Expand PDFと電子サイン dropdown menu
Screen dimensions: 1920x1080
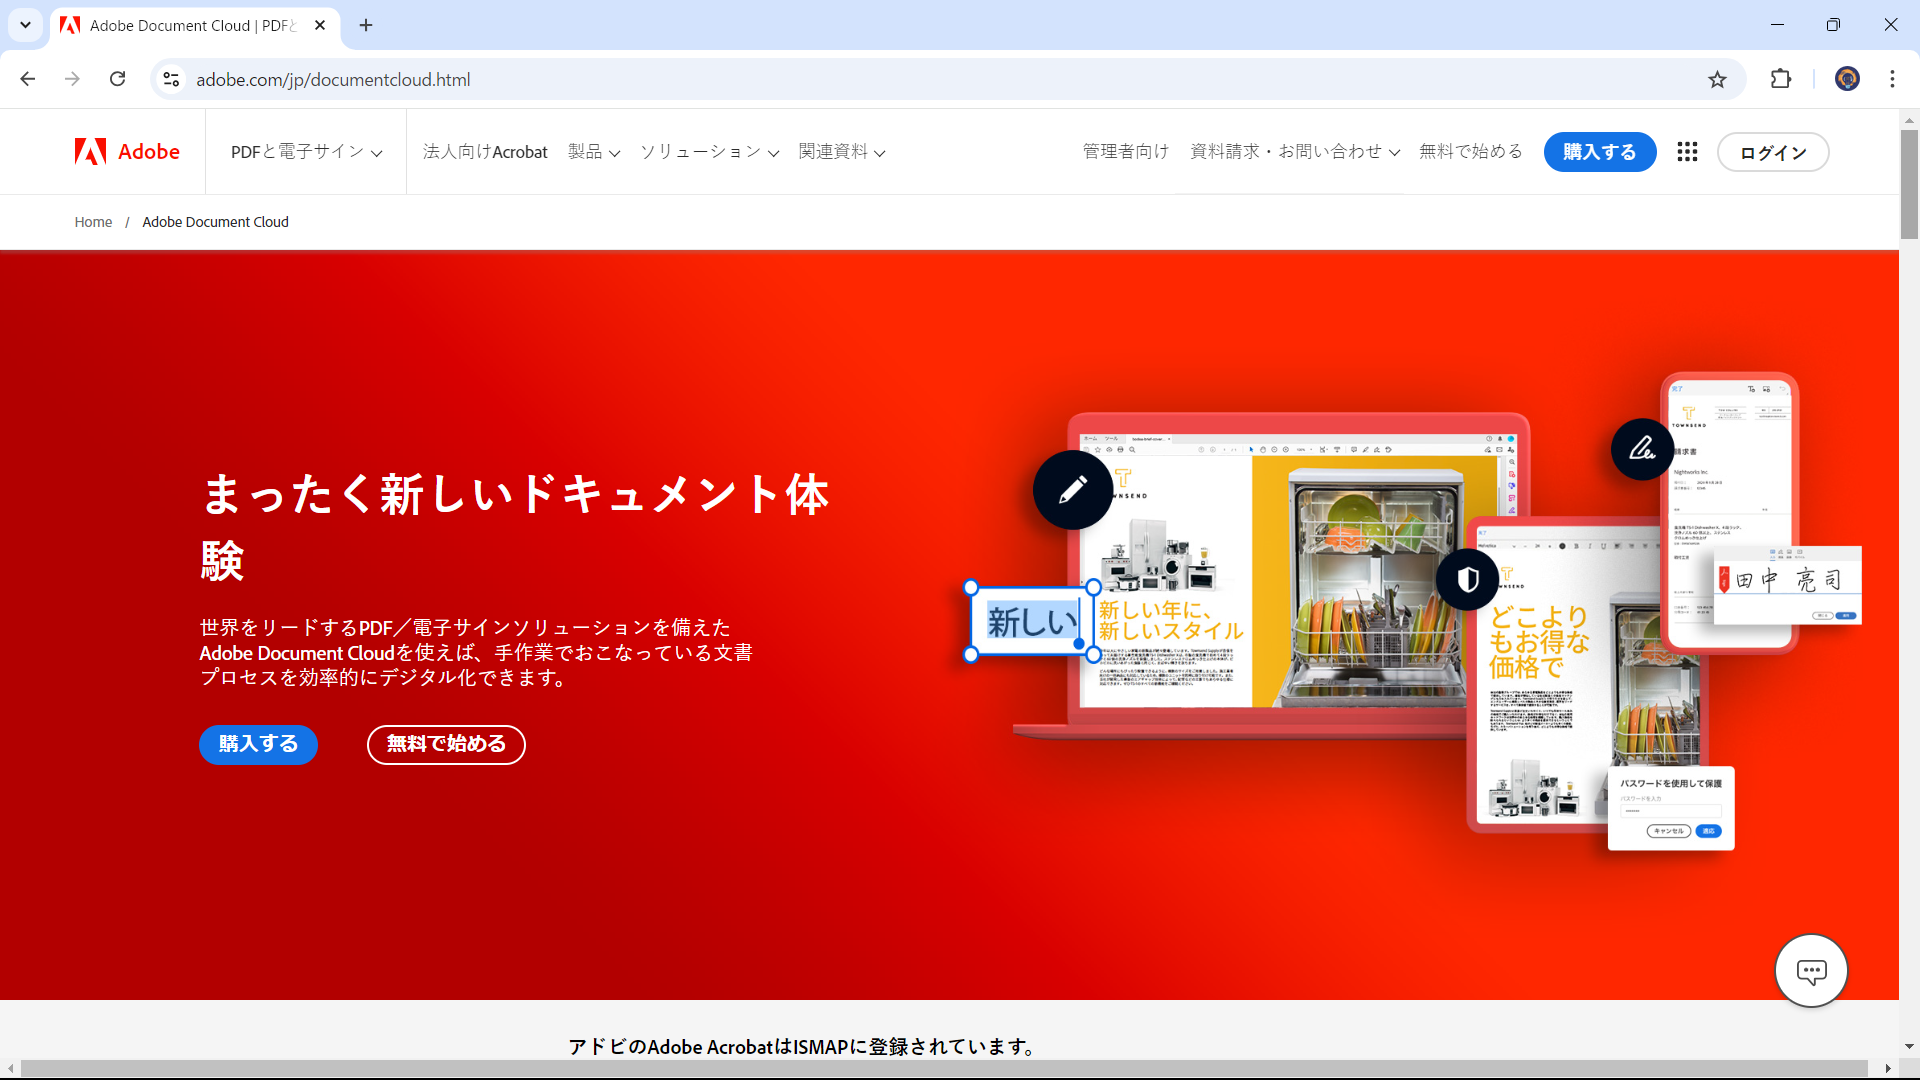coord(306,152)
